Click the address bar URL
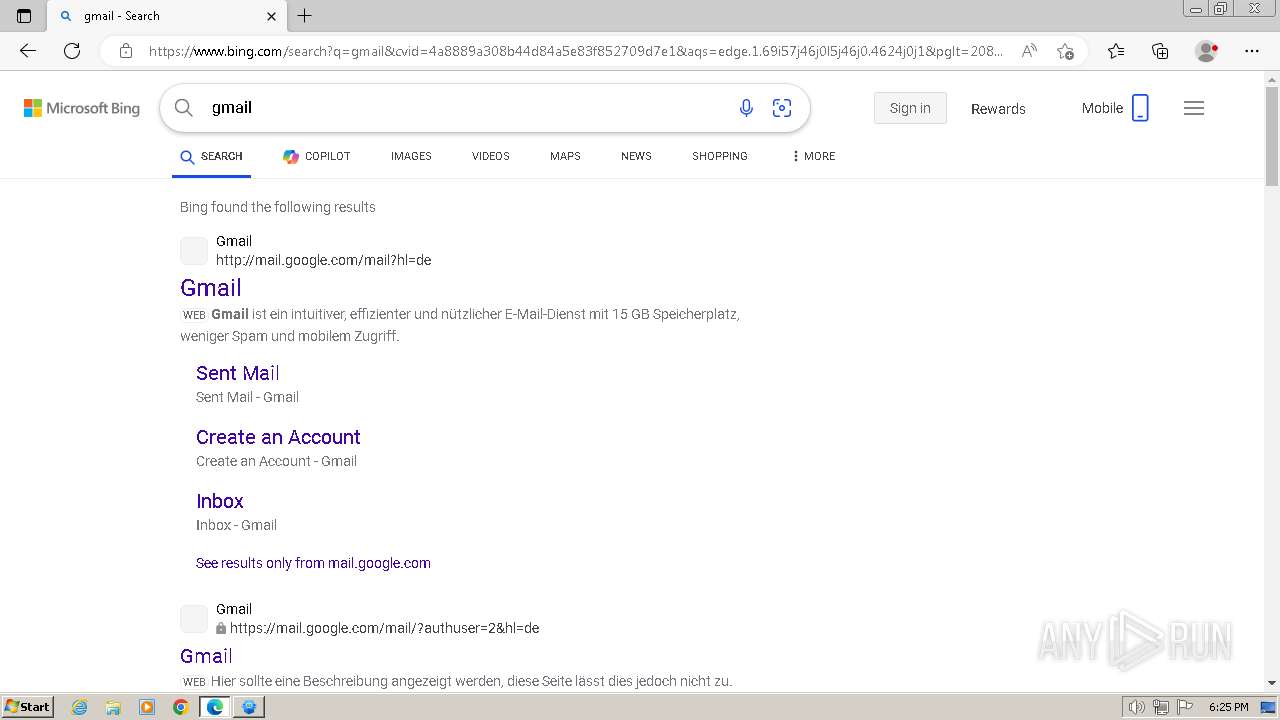Viewport: 1280px width, 720px height. coord(575,51)
